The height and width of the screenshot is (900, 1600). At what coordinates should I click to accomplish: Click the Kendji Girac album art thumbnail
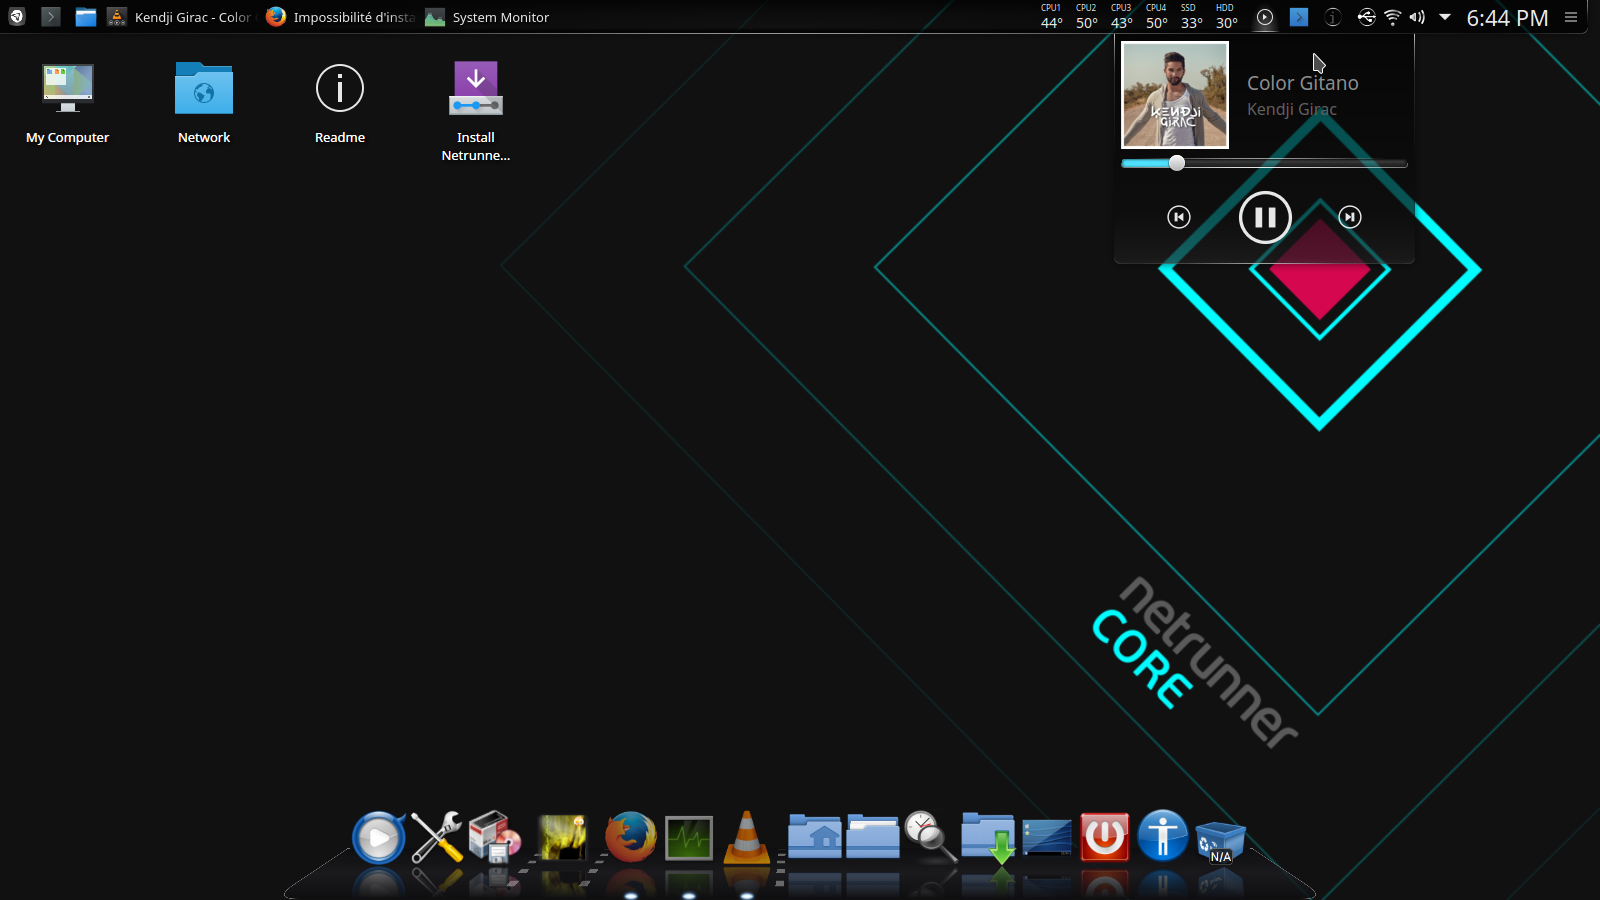coord(1175,95)
